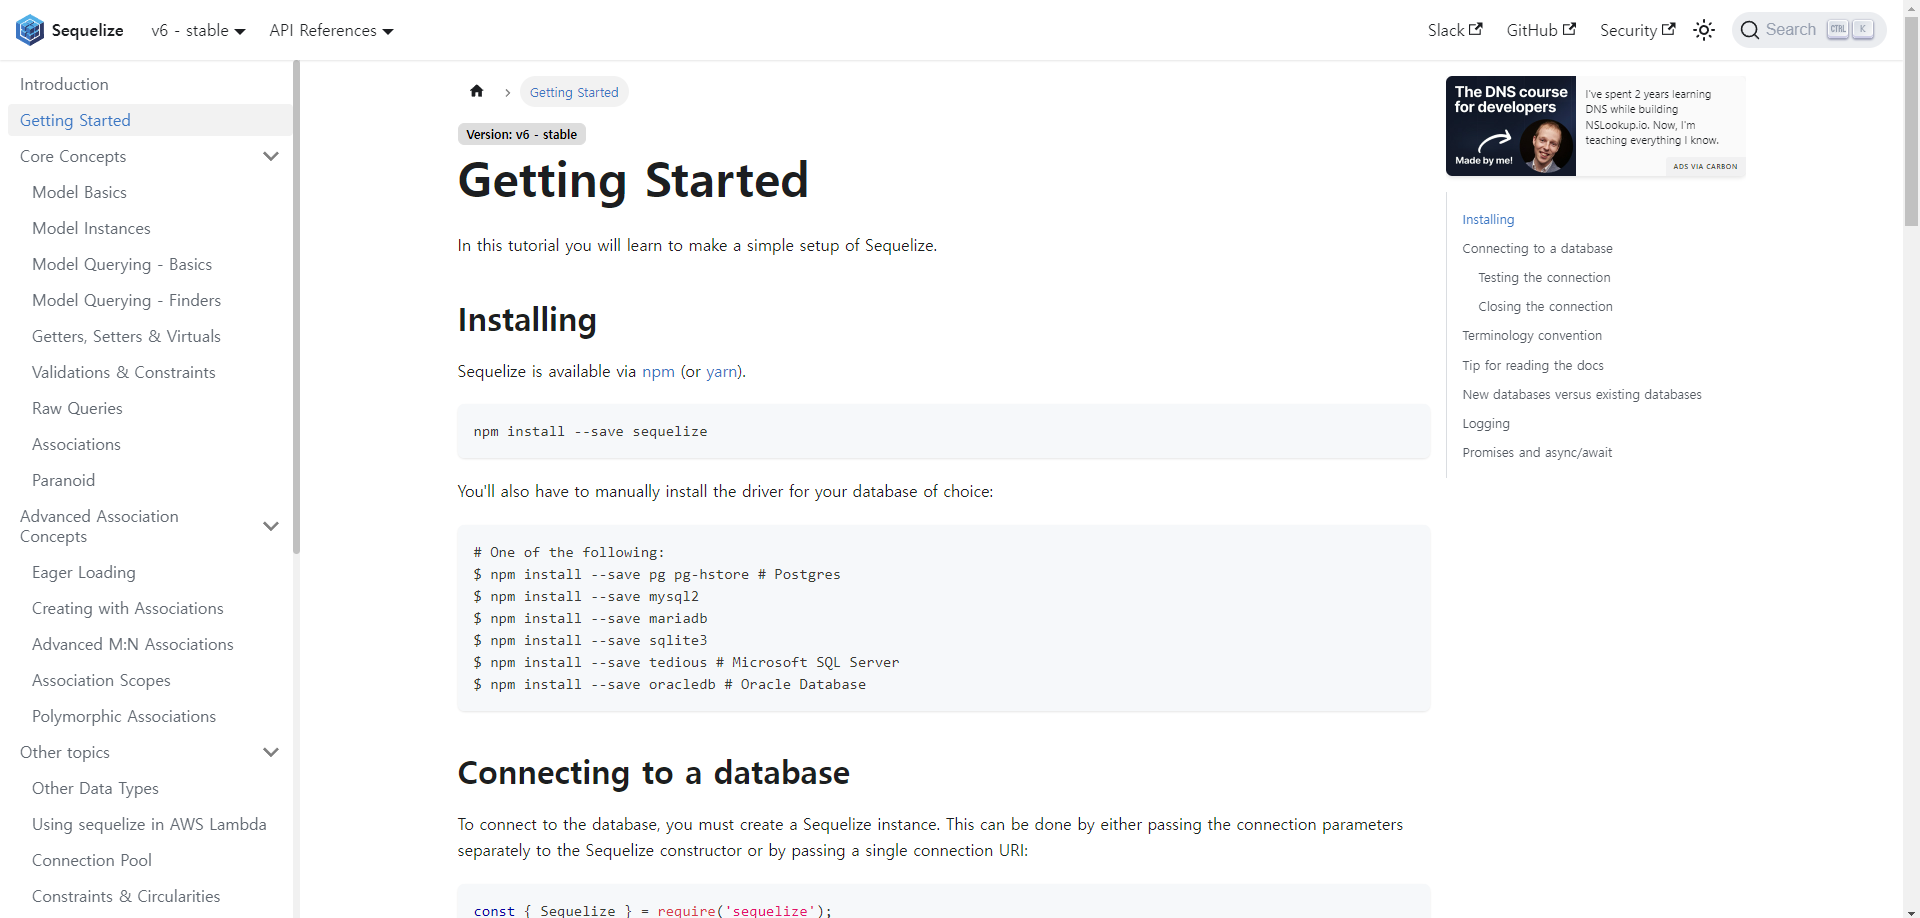This screenshot has width=1920, height=918.
Task: Jump to Logging section
Action: pyautogui.click(x=1486, y=423)
